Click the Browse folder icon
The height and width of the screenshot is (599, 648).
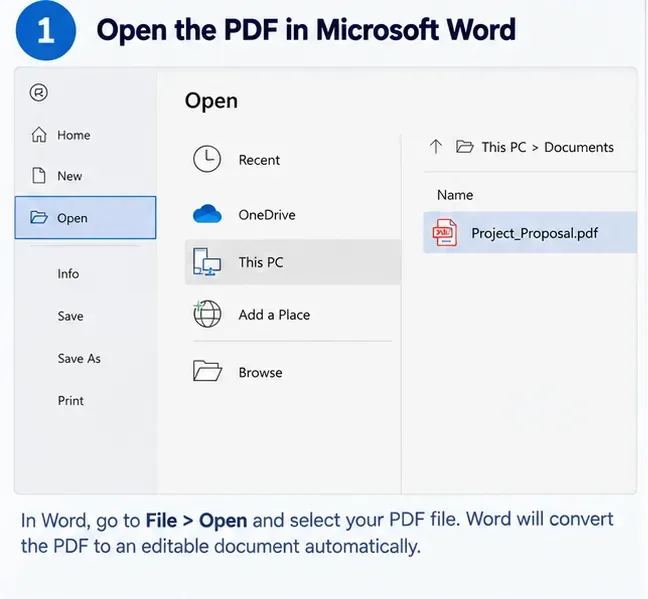tap(207, 370)
